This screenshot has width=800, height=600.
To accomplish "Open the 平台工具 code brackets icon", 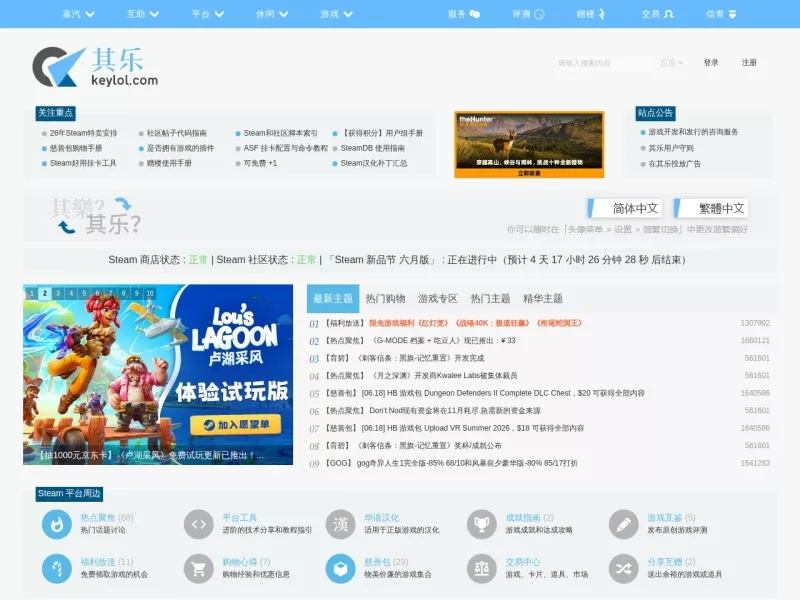I will [x=198, y=524].
